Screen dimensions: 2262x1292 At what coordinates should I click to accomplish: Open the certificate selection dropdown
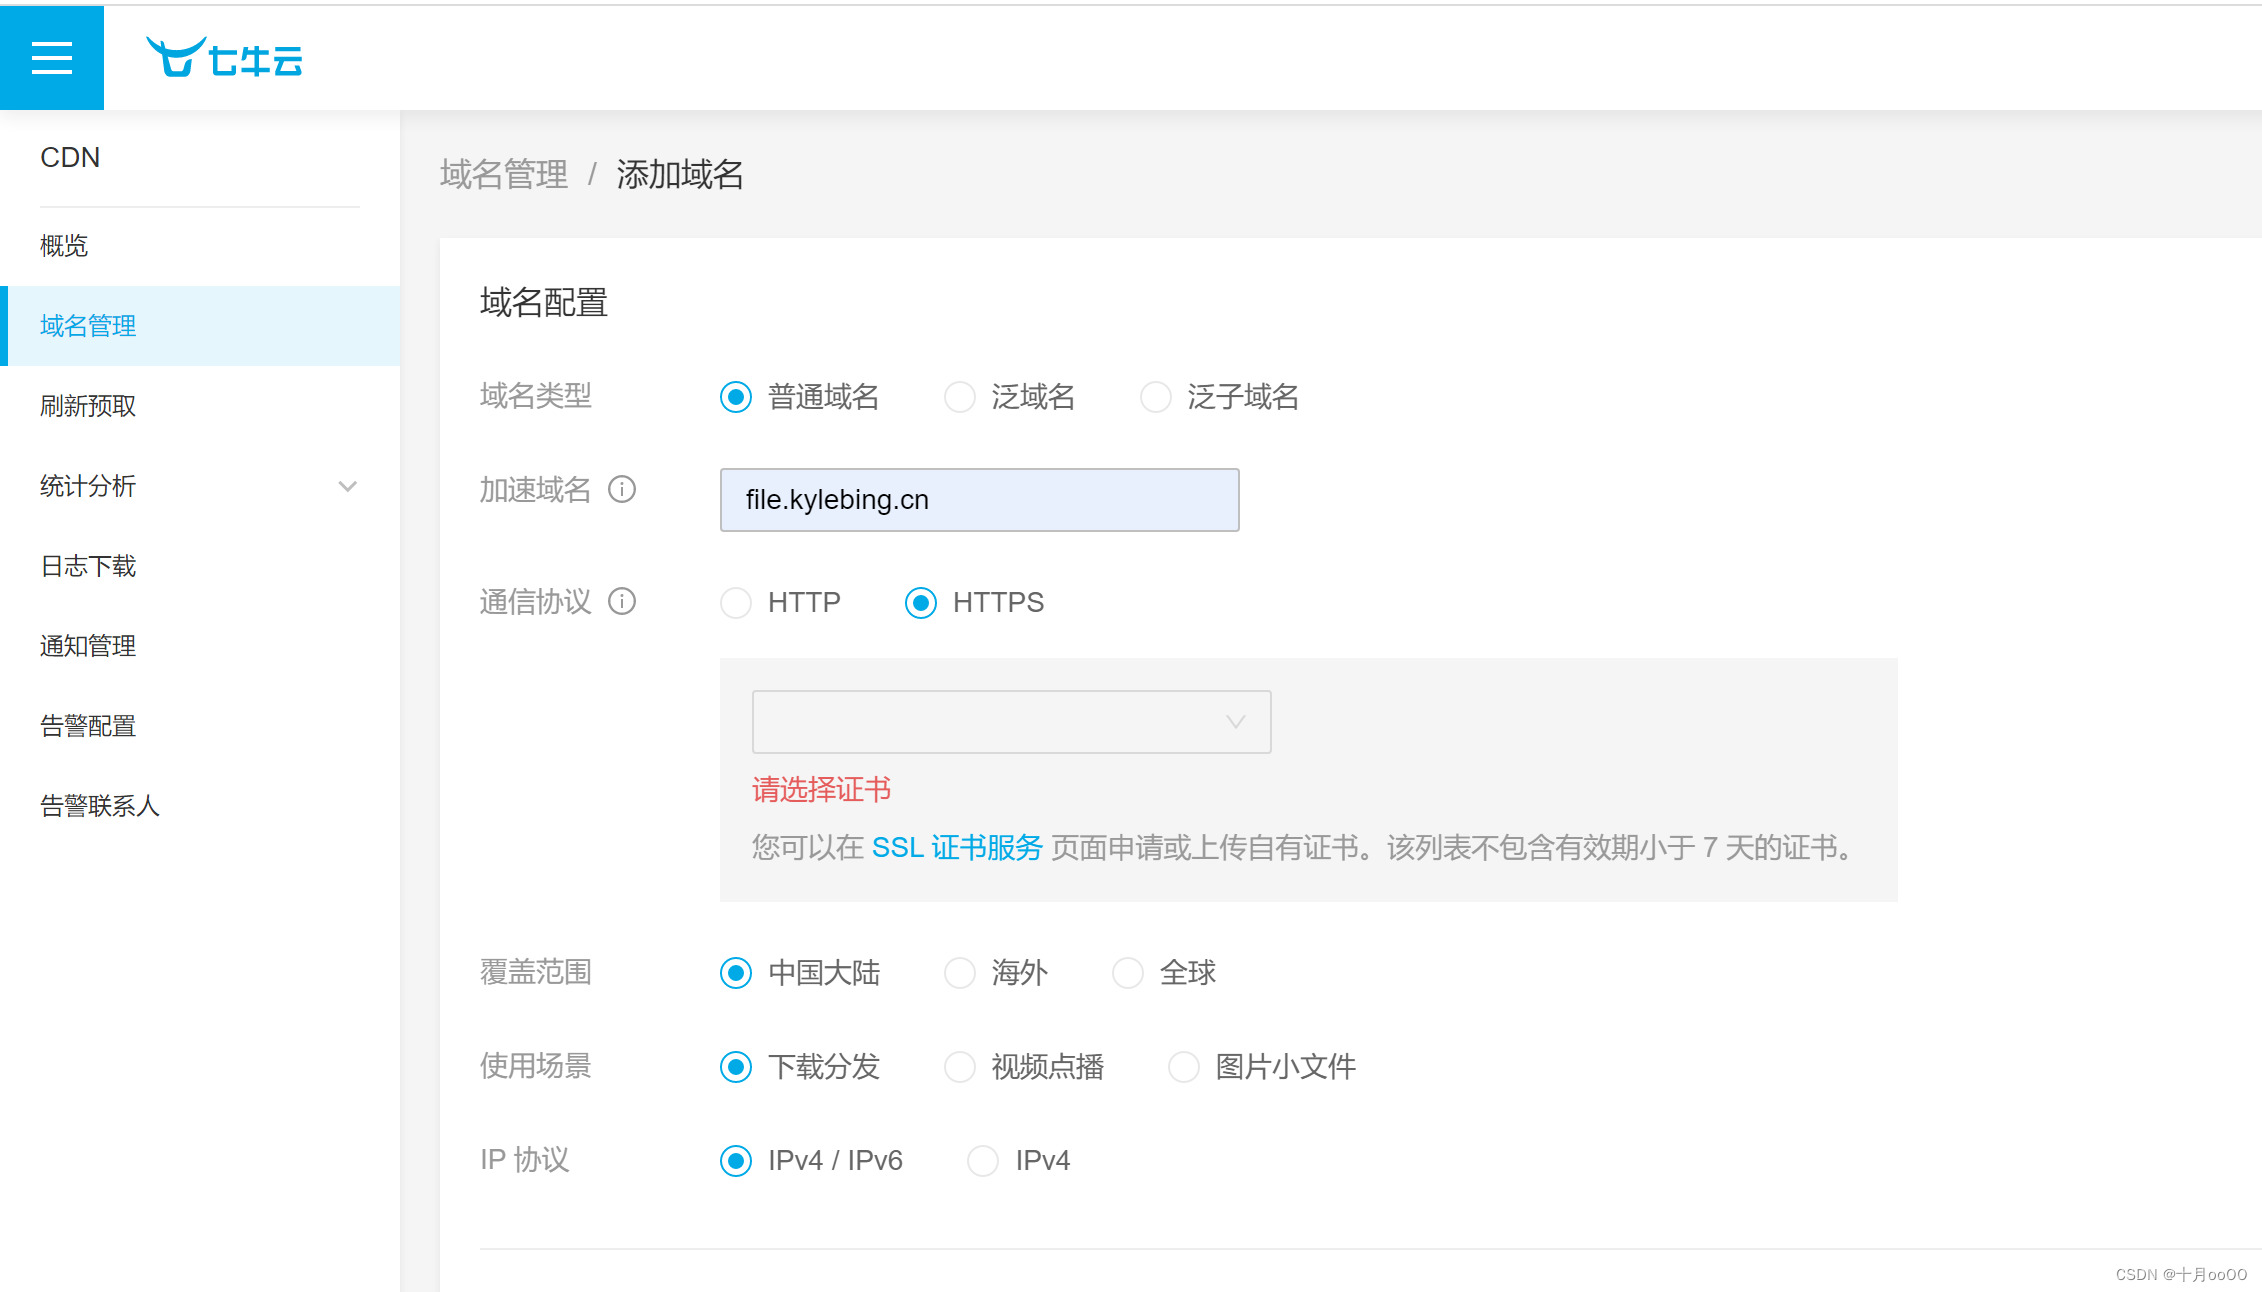pos(1010,721)
